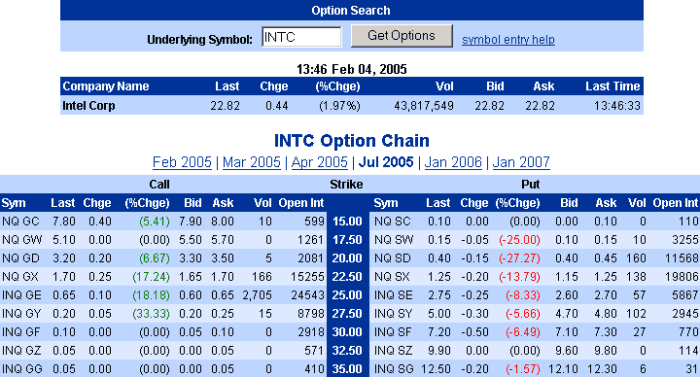Click put percent change (-1.57)
This screenshot has width=700, height=377.
pyautogui.click(x=523, y=369)
